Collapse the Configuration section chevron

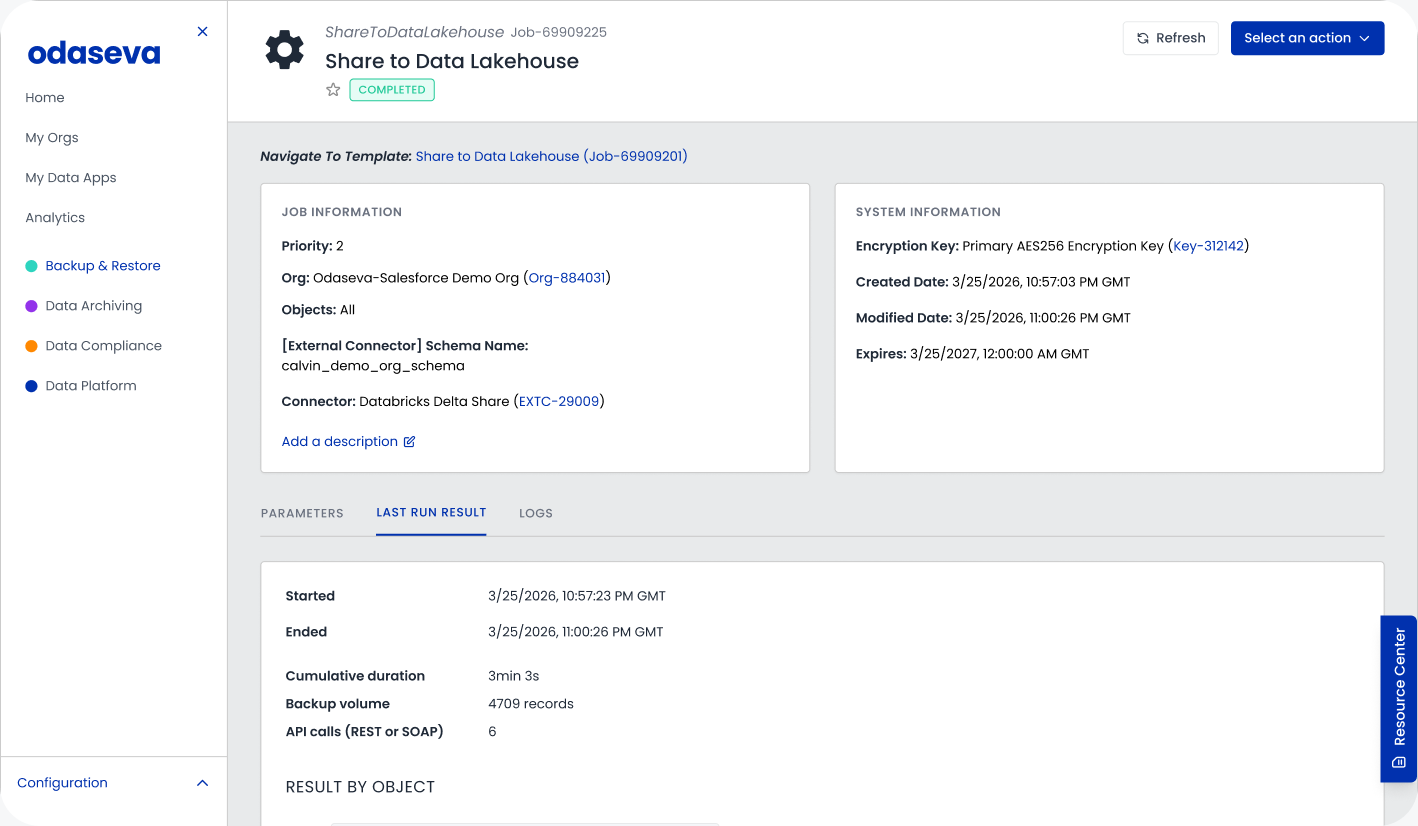pyautogui.click(x=203, y=783)
